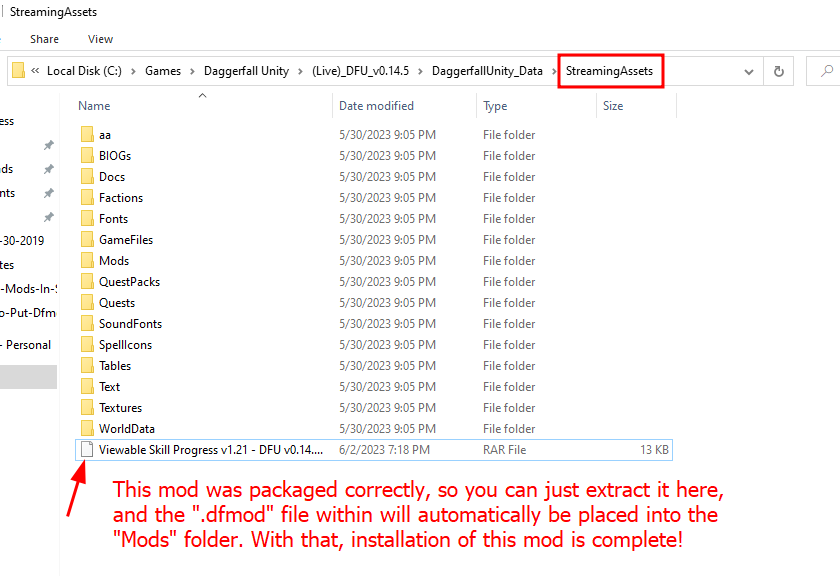Go to Local Disk (C:) breadcrumb

pos(85,71)
